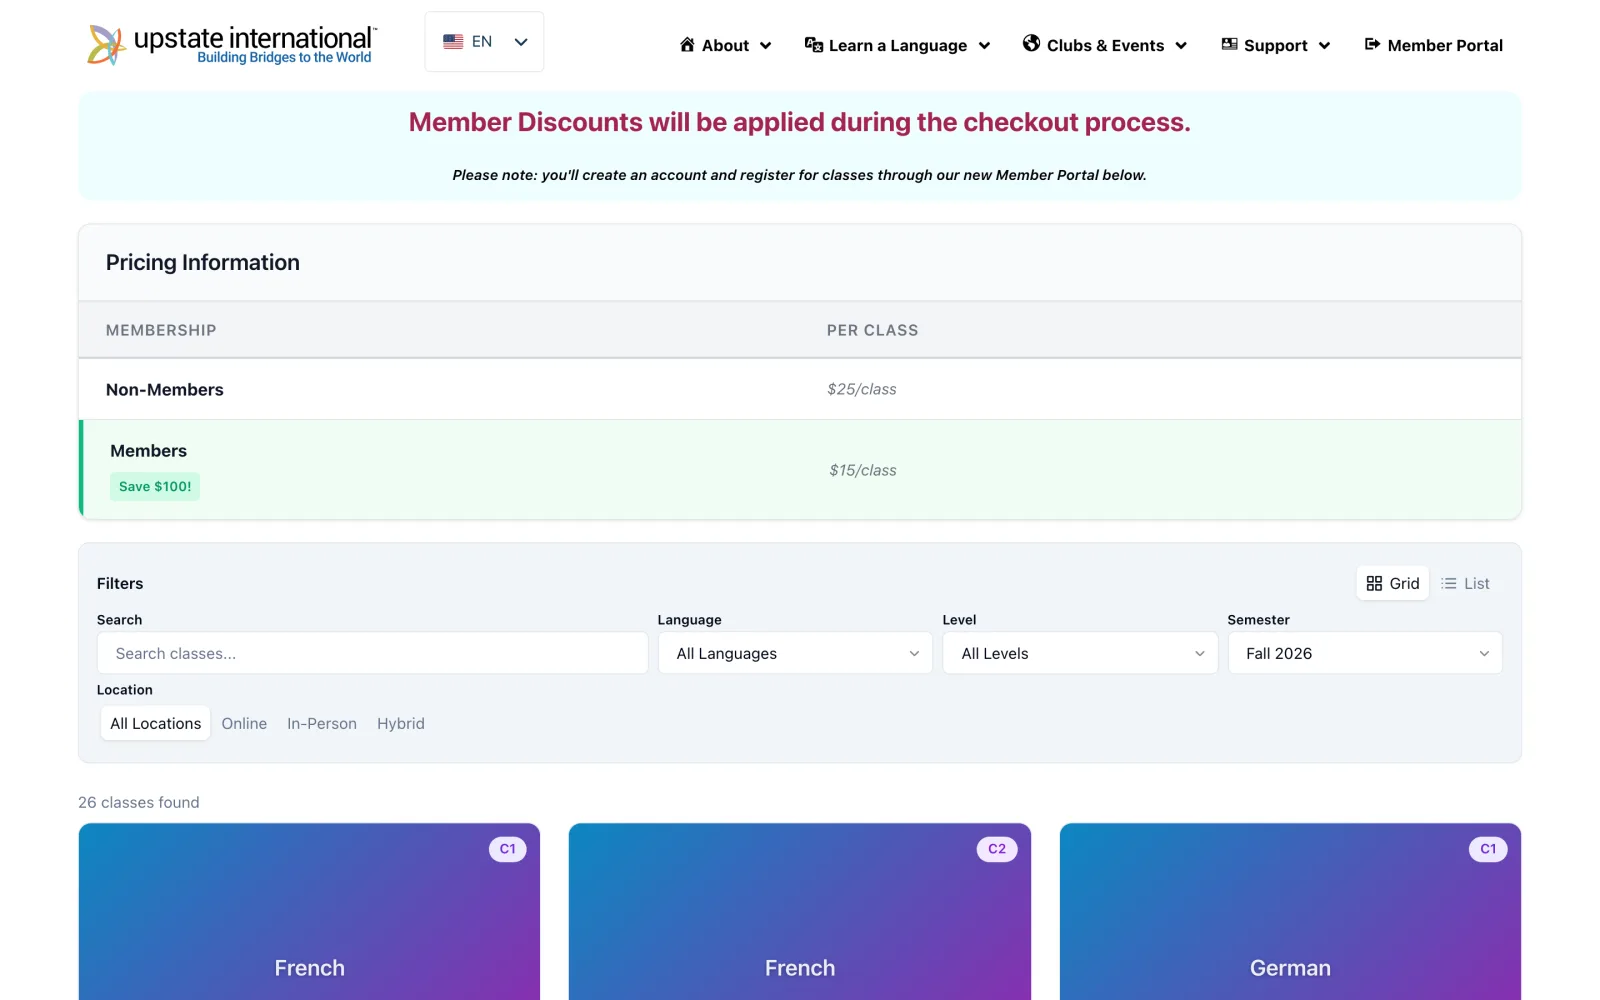Switch to List view

coord(1465,583)
